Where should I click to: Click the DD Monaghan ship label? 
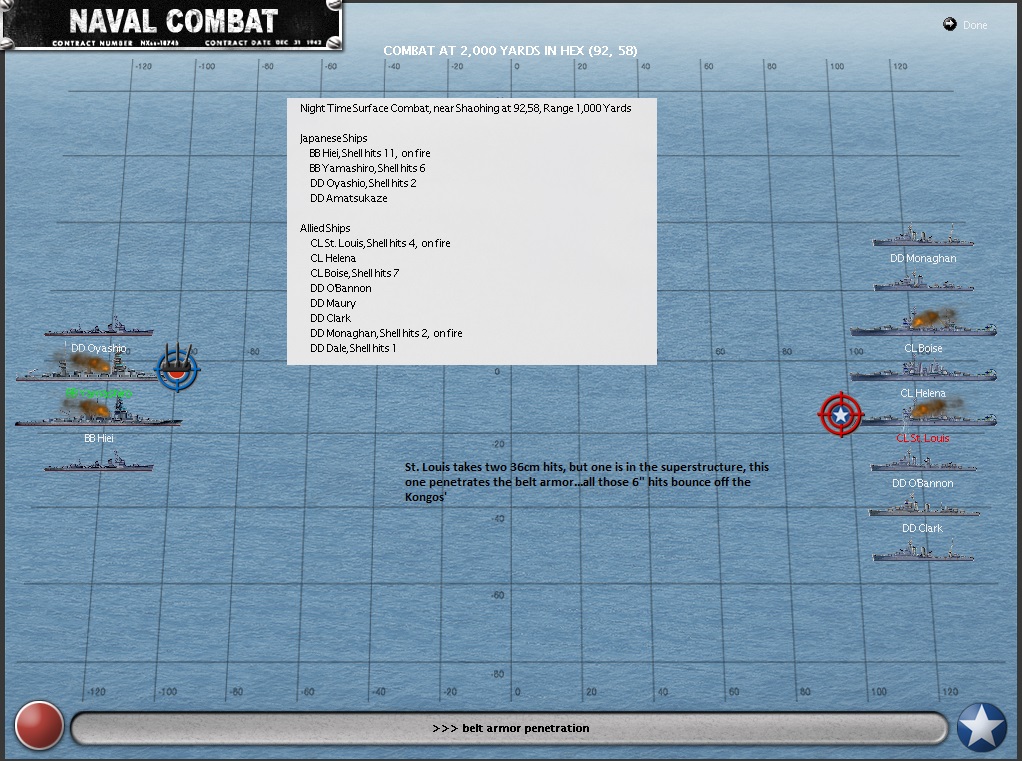click(923, 258)
